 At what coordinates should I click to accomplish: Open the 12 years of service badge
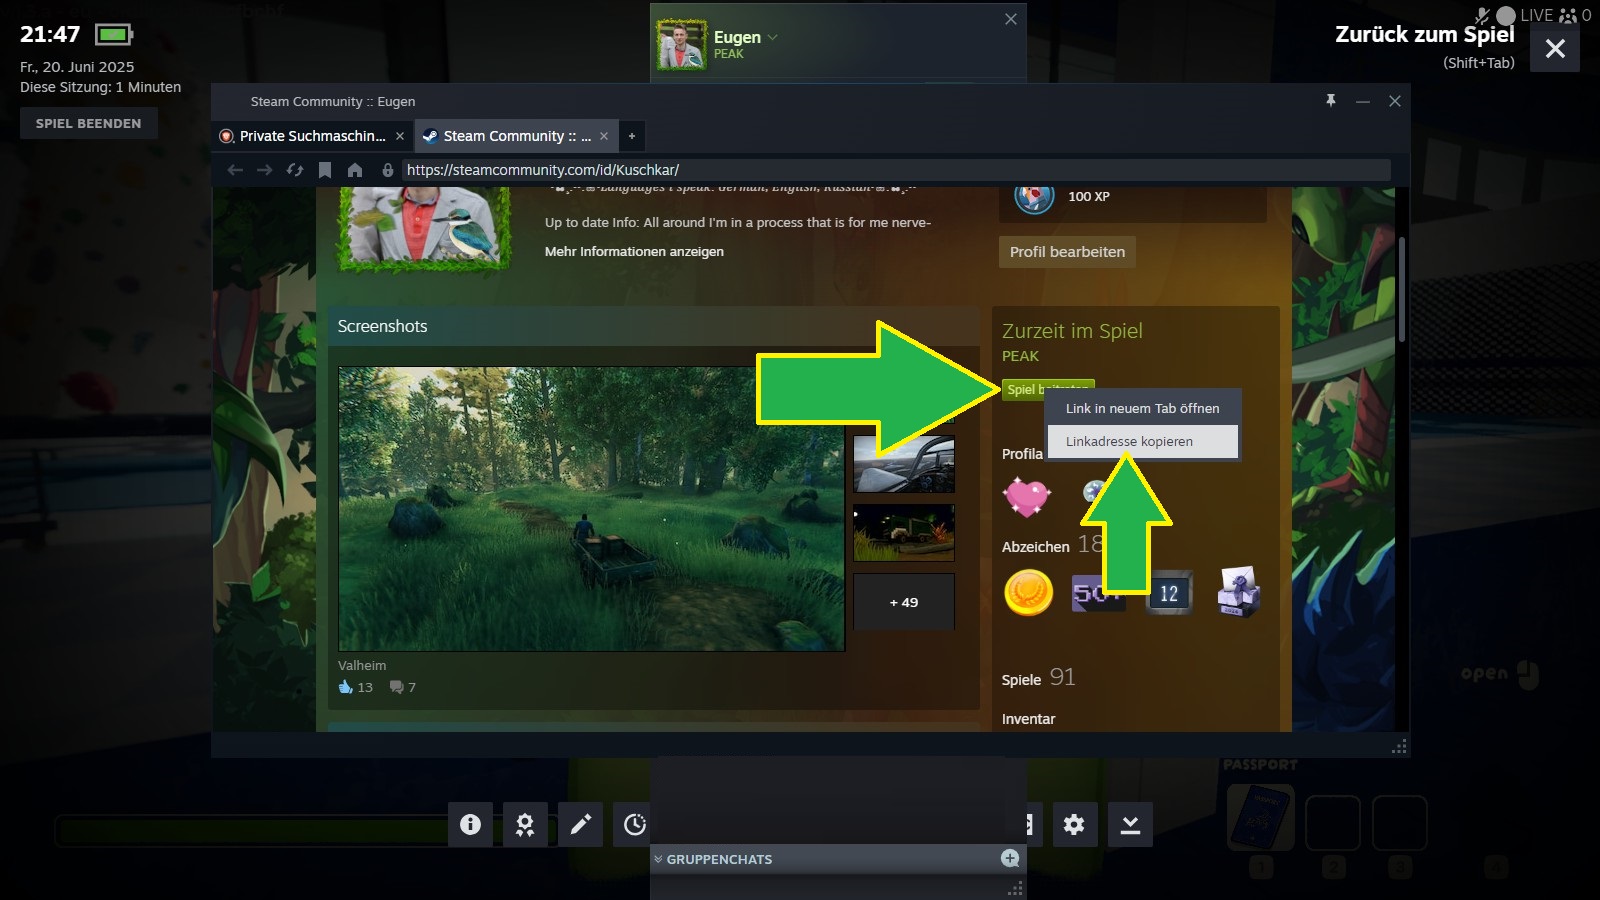[1168, 594]
